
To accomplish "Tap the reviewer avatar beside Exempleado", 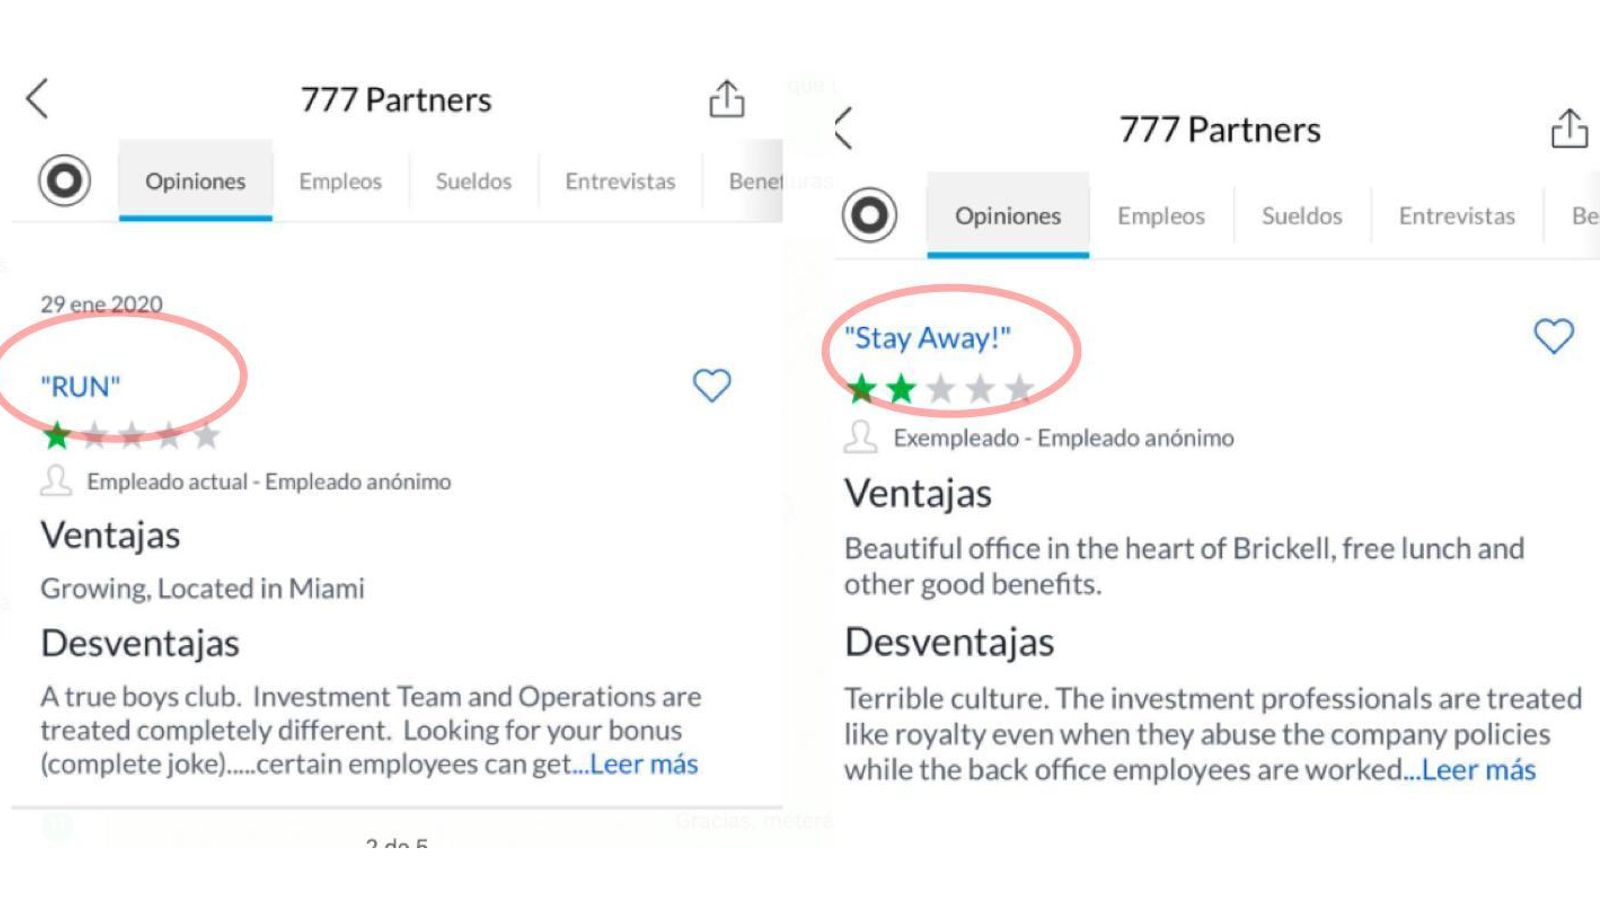I will (x=860, y=437).
